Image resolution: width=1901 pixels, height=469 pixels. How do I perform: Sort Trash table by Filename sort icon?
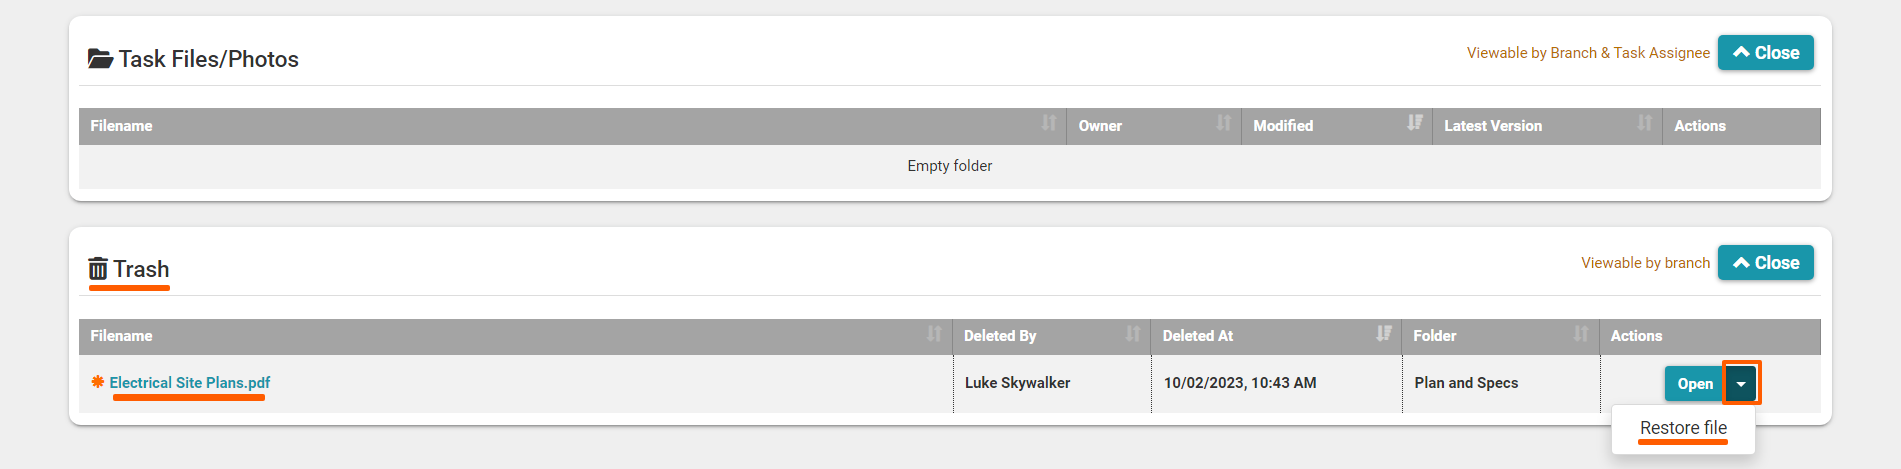(934, 334)
